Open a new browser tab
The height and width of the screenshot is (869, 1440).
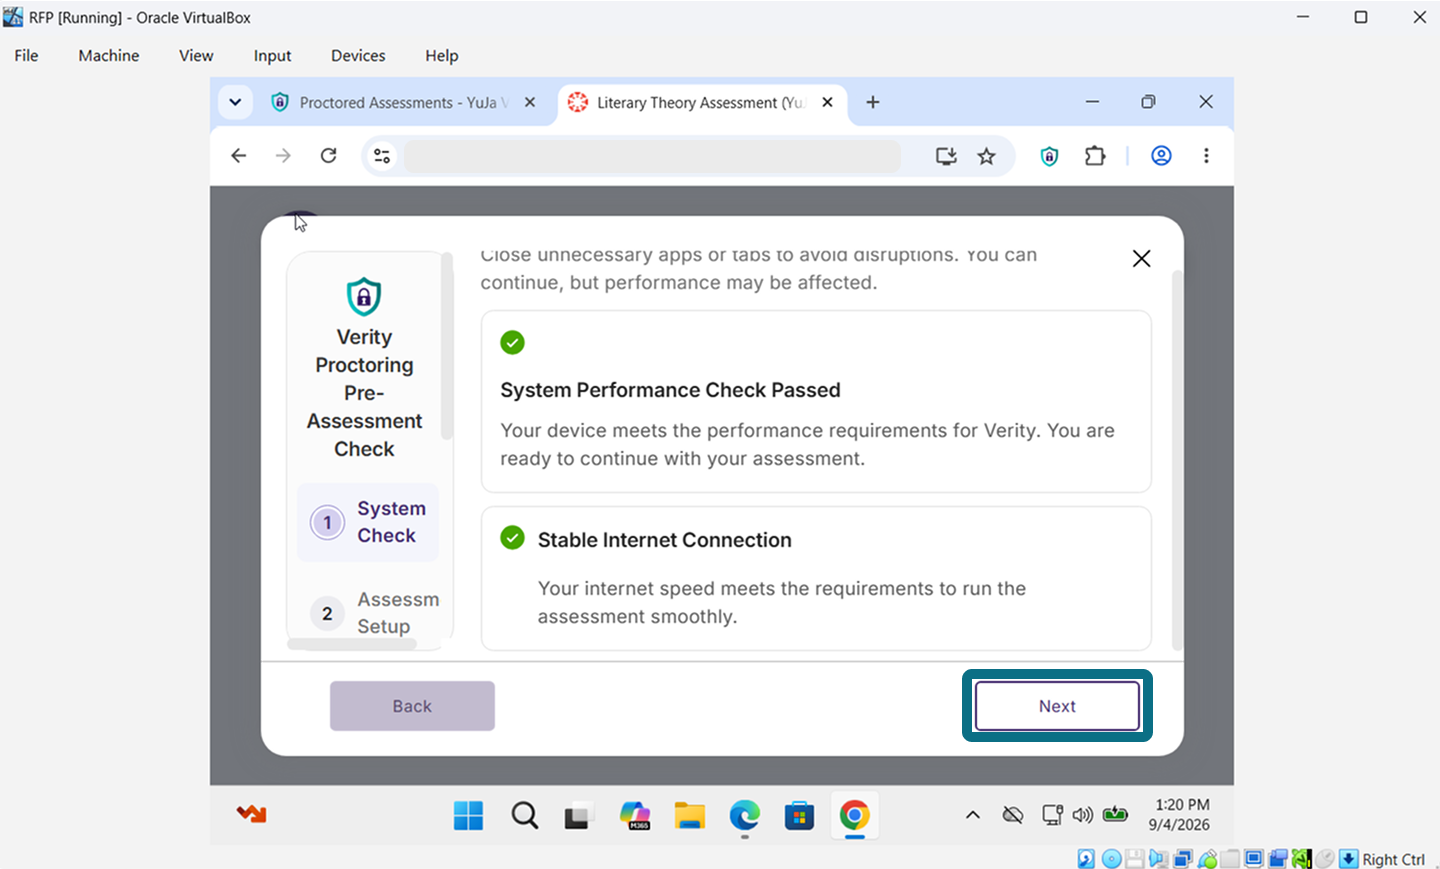click(x=872, y=102)
